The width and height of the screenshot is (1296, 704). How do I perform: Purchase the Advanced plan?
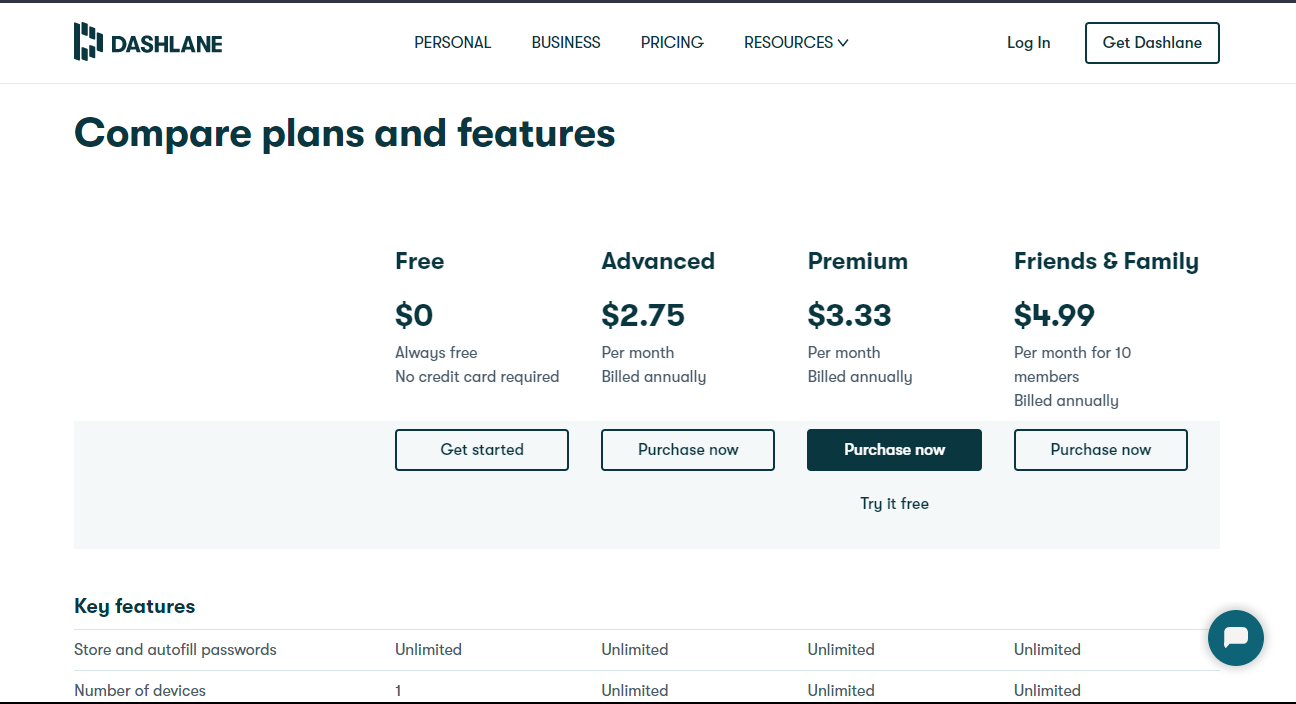[688, 450]
